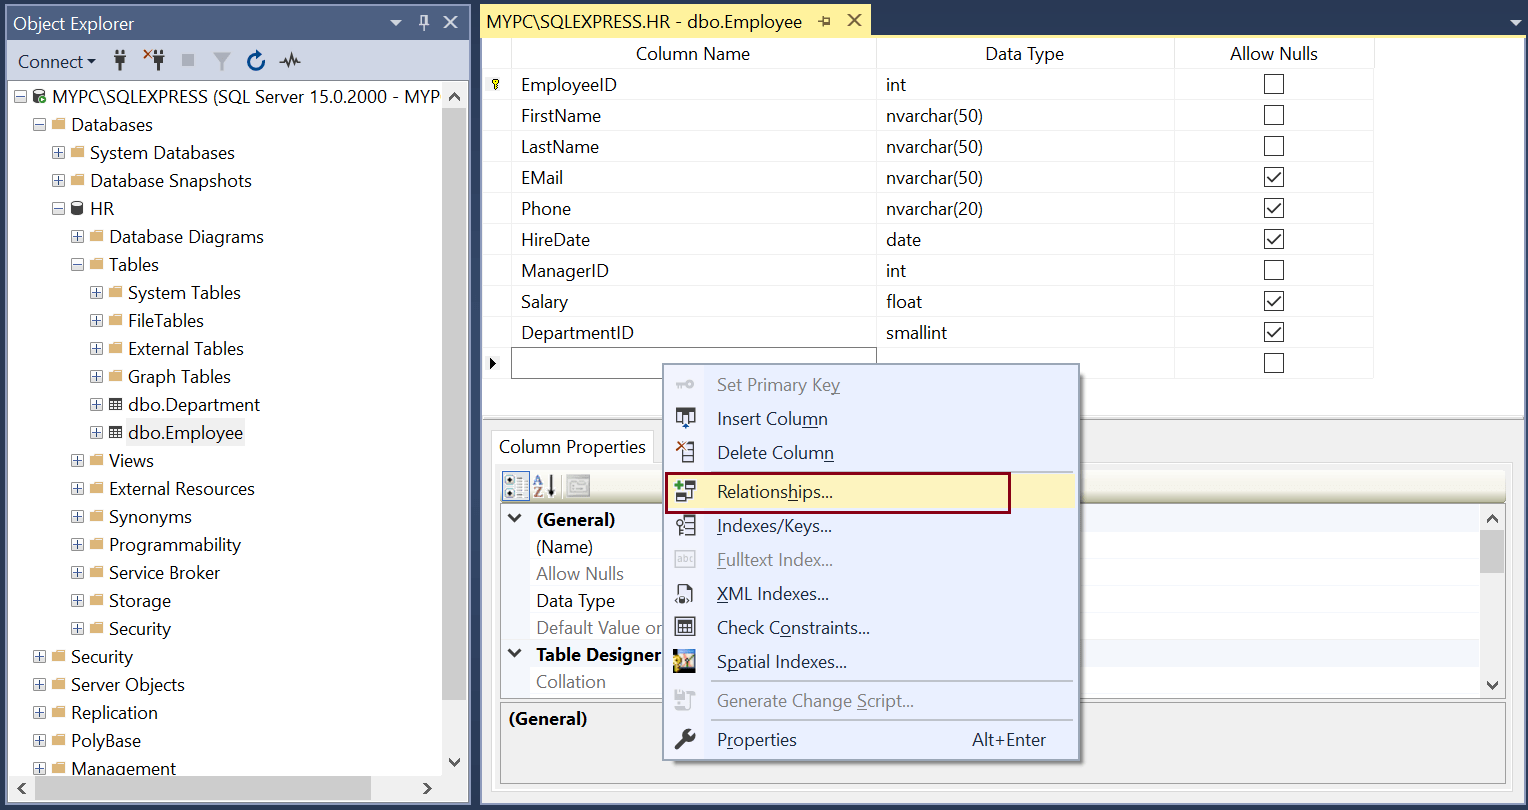
Task: Toggle Allow Nulls for the EMail column
Action: coord(1273,178)
